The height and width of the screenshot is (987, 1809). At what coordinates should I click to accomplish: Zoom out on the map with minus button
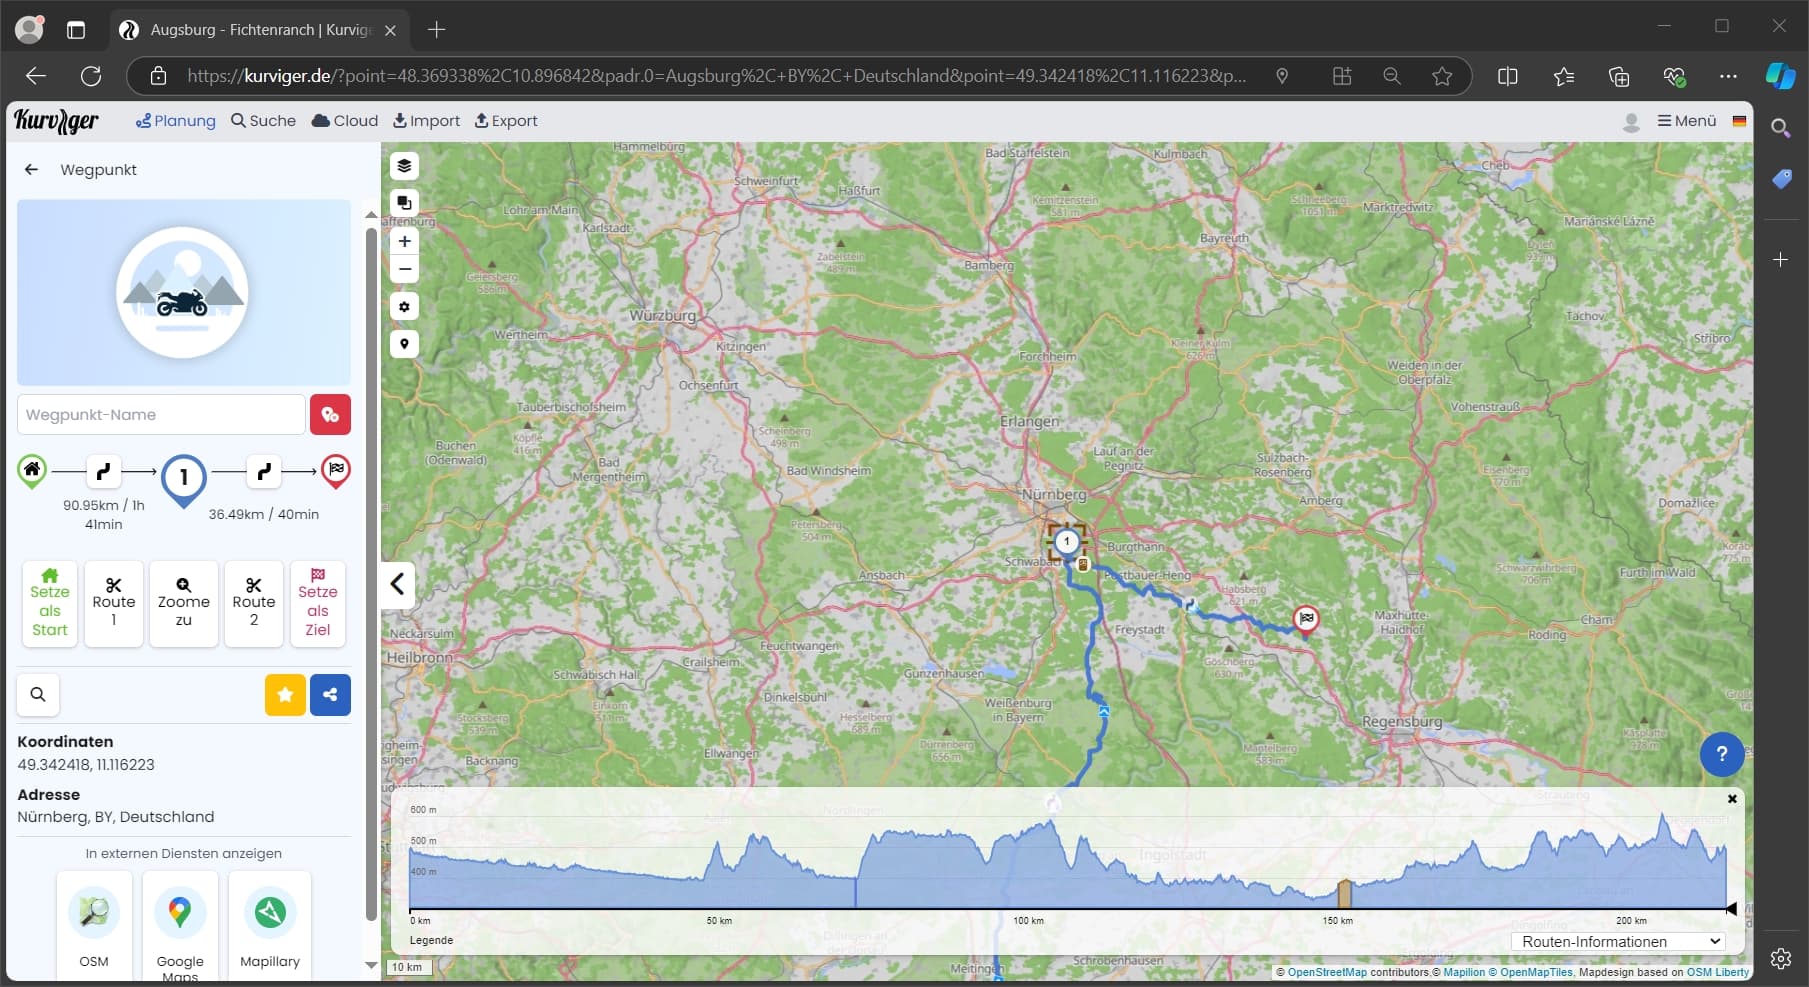pos(404,269)
